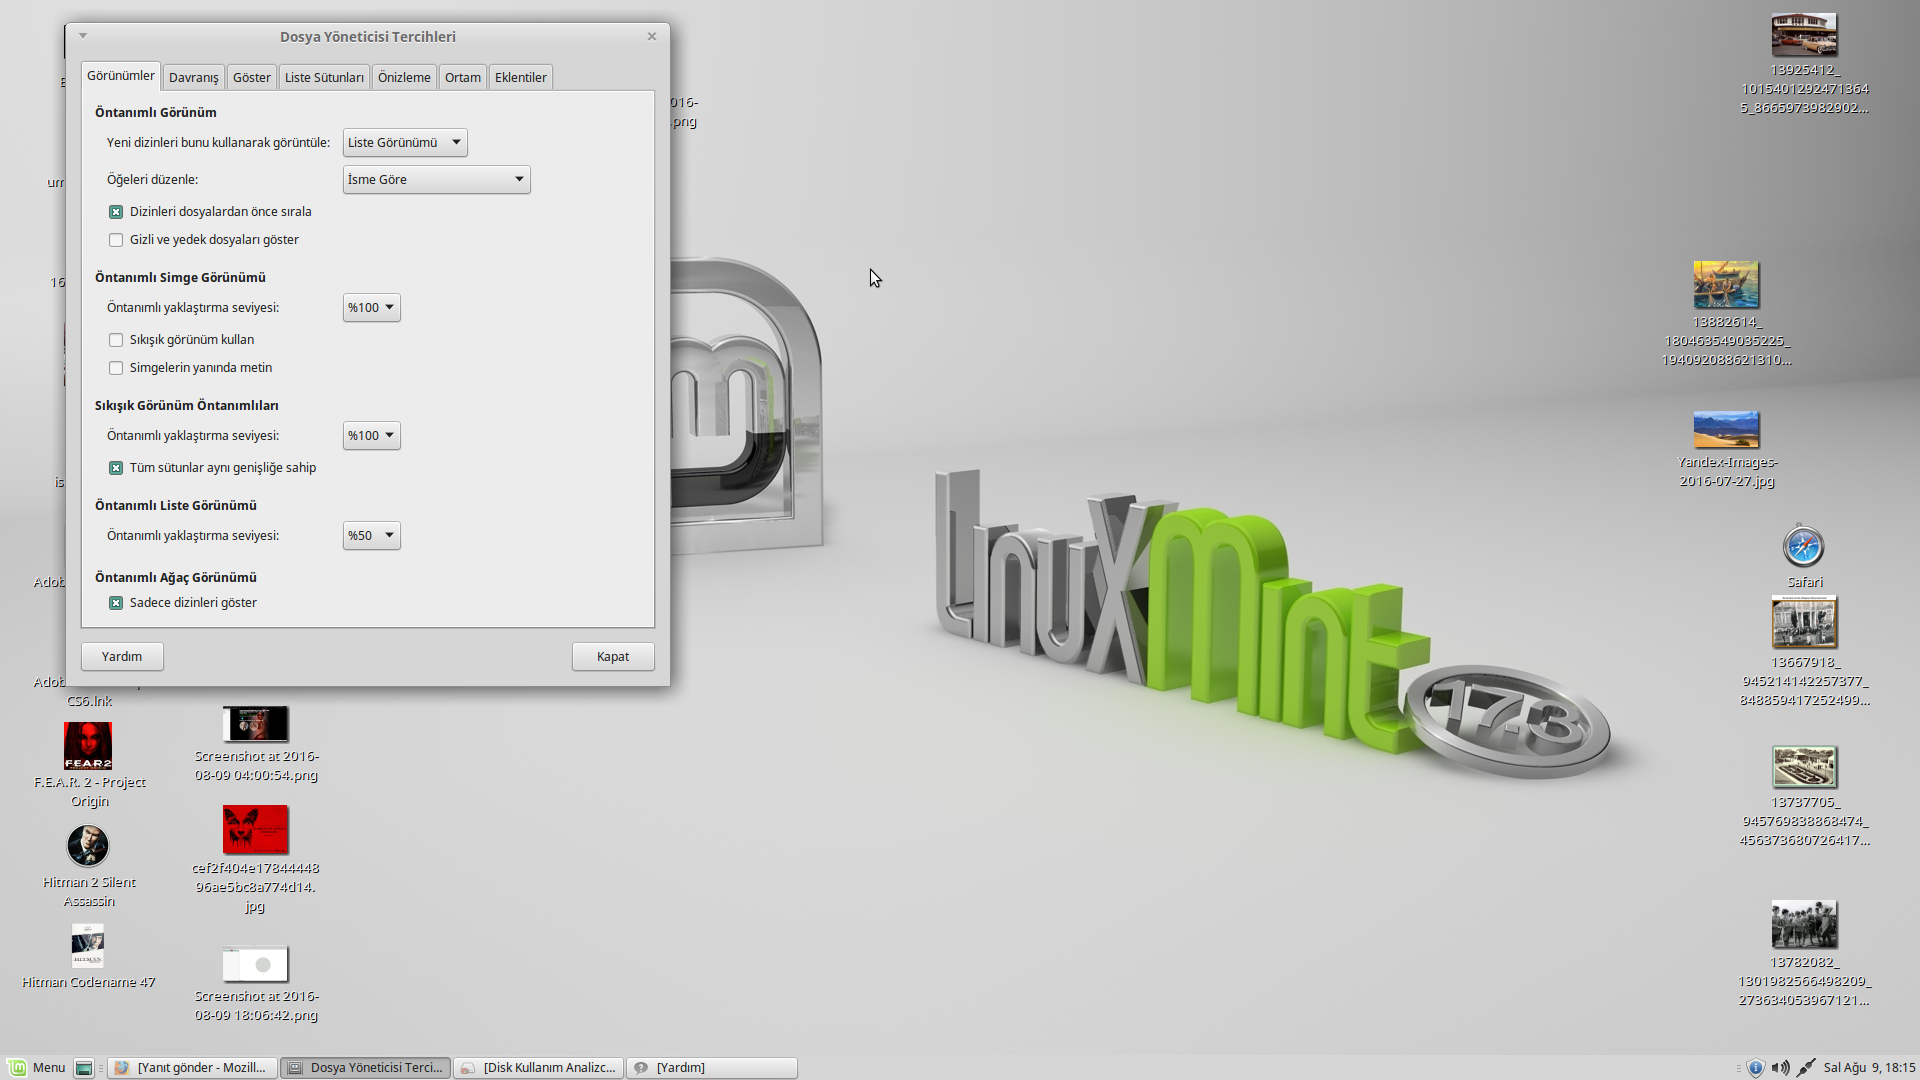Select the 13782082_ image thumbnail
1920x1080 pixels.
tap(1804, 924)
